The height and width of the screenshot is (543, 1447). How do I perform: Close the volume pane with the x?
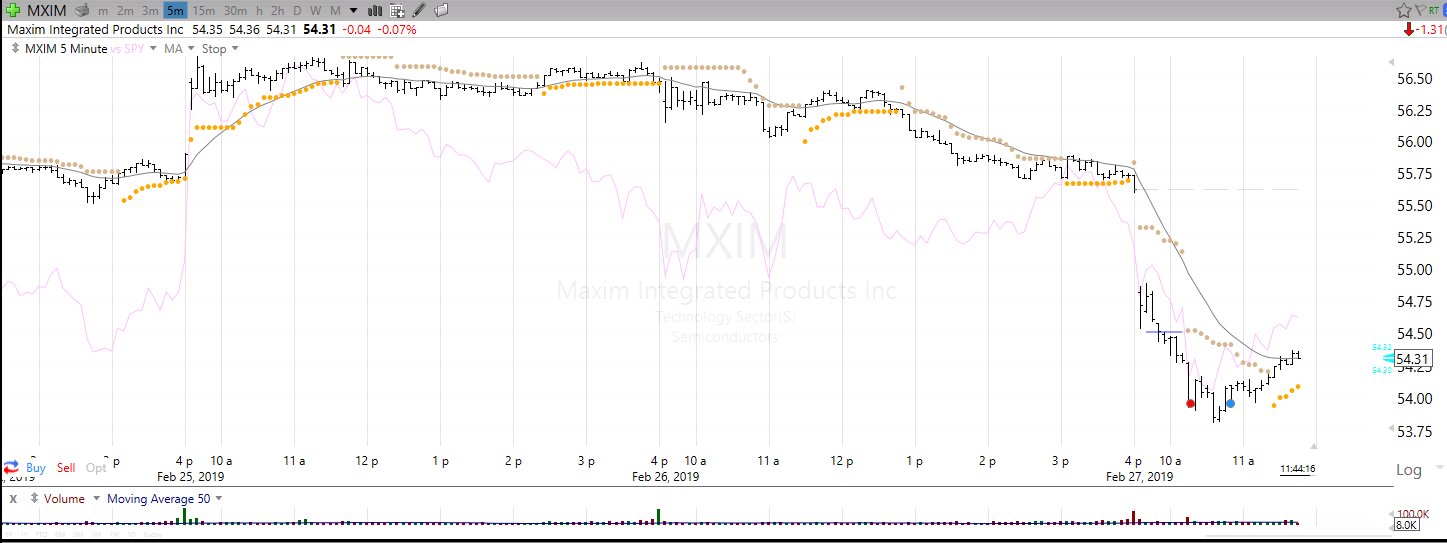click(x=13, y=498)
